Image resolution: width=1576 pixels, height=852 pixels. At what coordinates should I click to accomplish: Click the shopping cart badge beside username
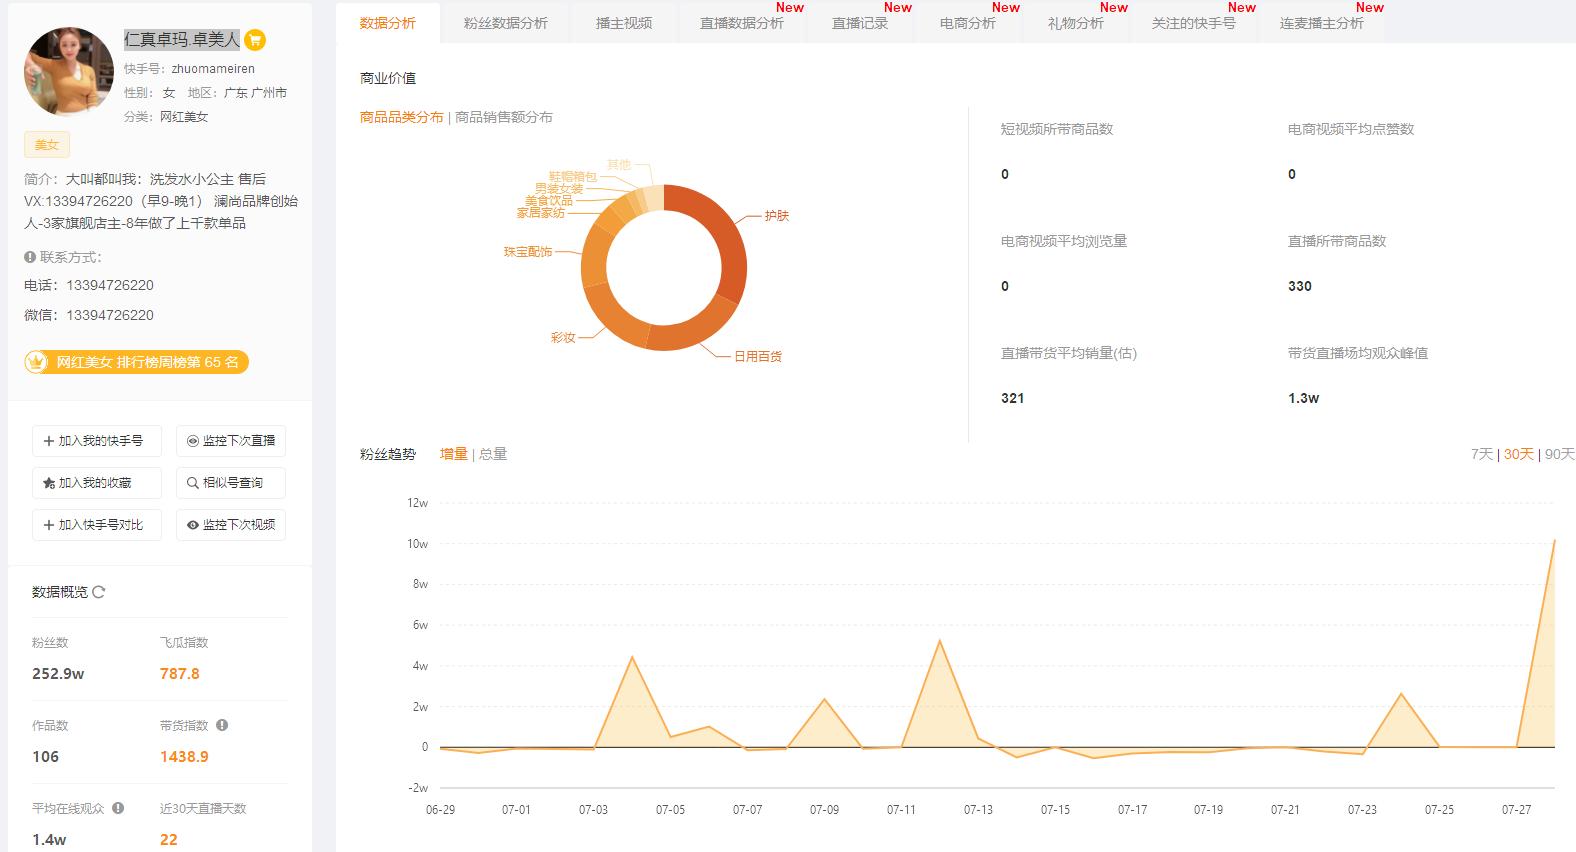click(x=255, y=41)
